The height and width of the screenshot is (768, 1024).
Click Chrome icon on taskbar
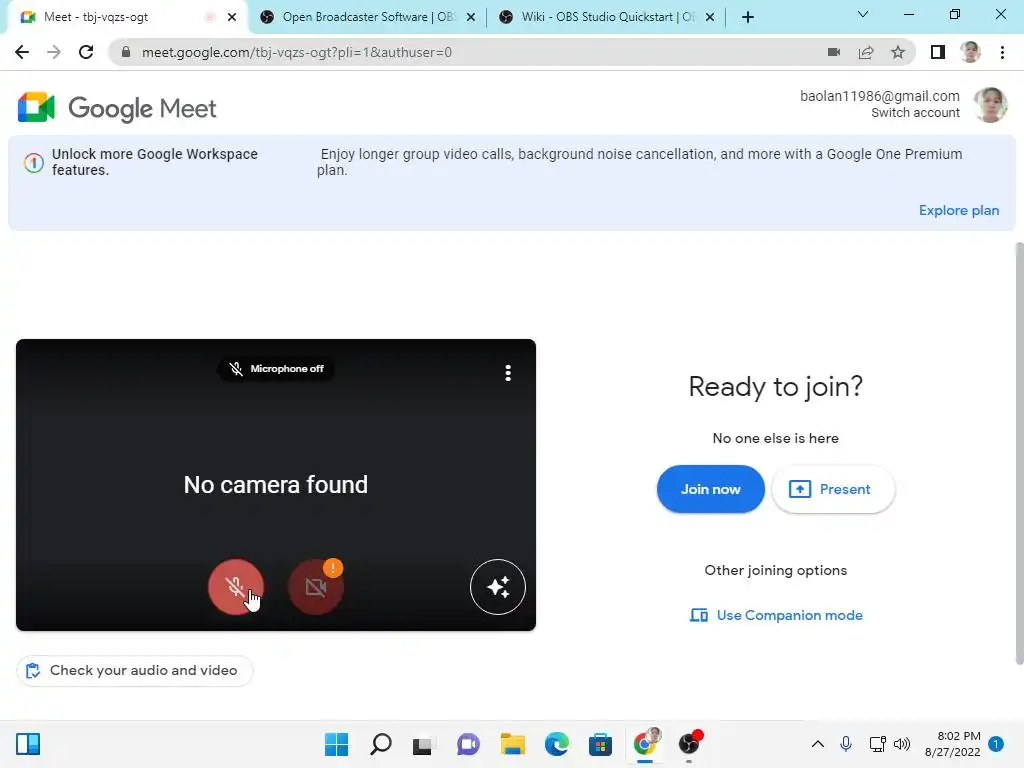[645, 744]
